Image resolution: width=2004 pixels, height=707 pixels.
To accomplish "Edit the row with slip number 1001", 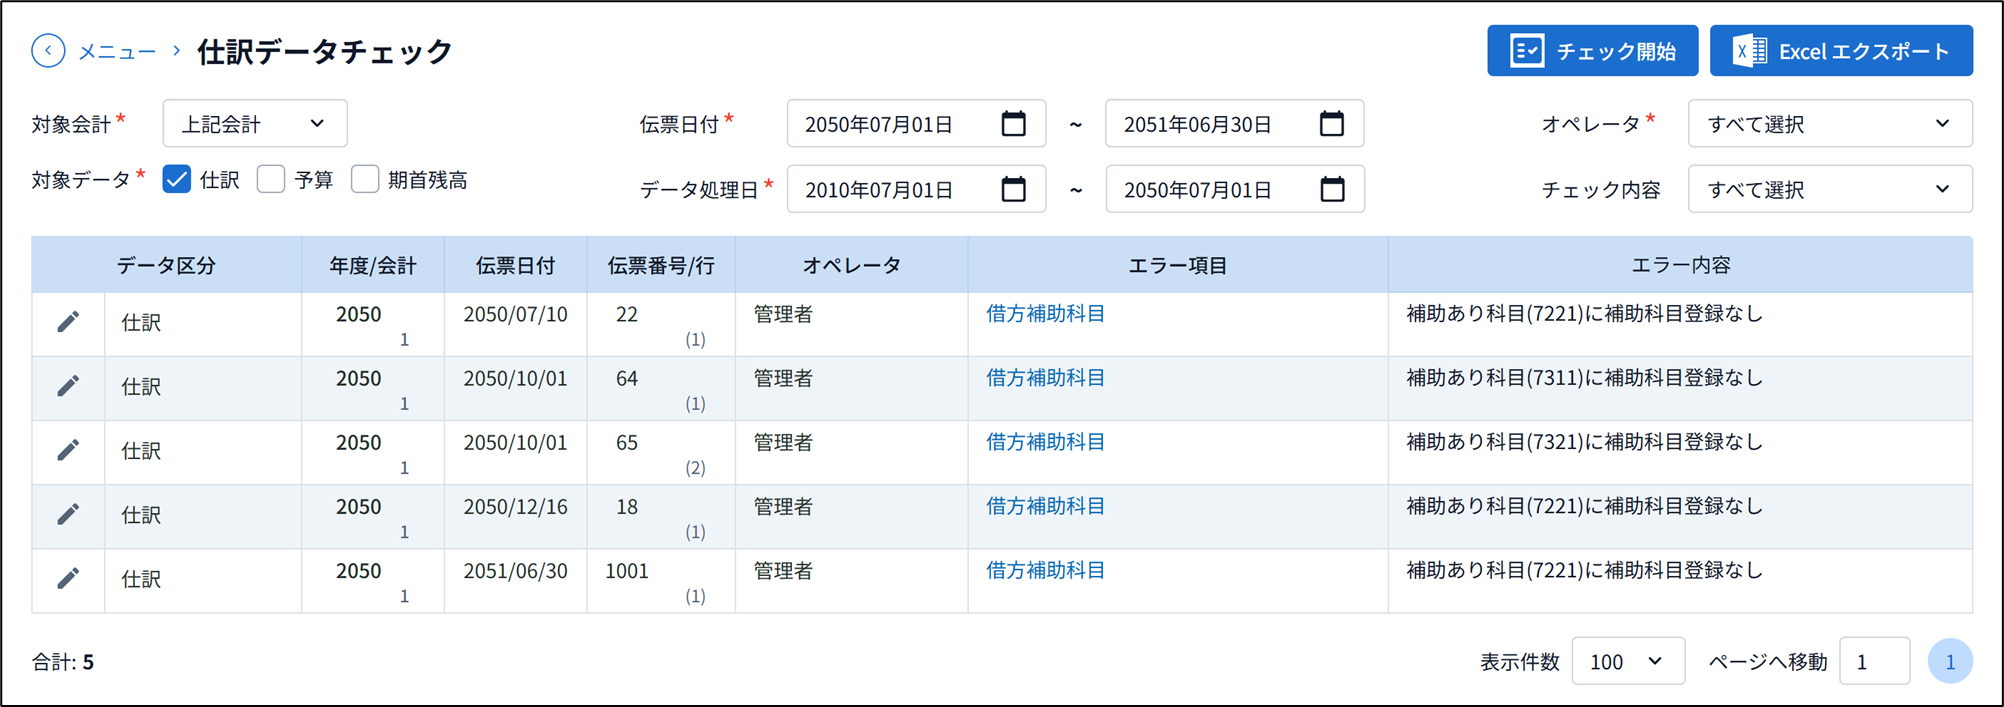I will [68, 578].
